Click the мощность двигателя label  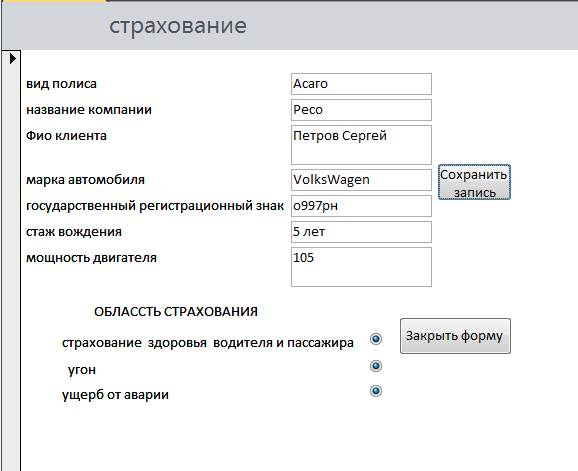coord(91,258)
